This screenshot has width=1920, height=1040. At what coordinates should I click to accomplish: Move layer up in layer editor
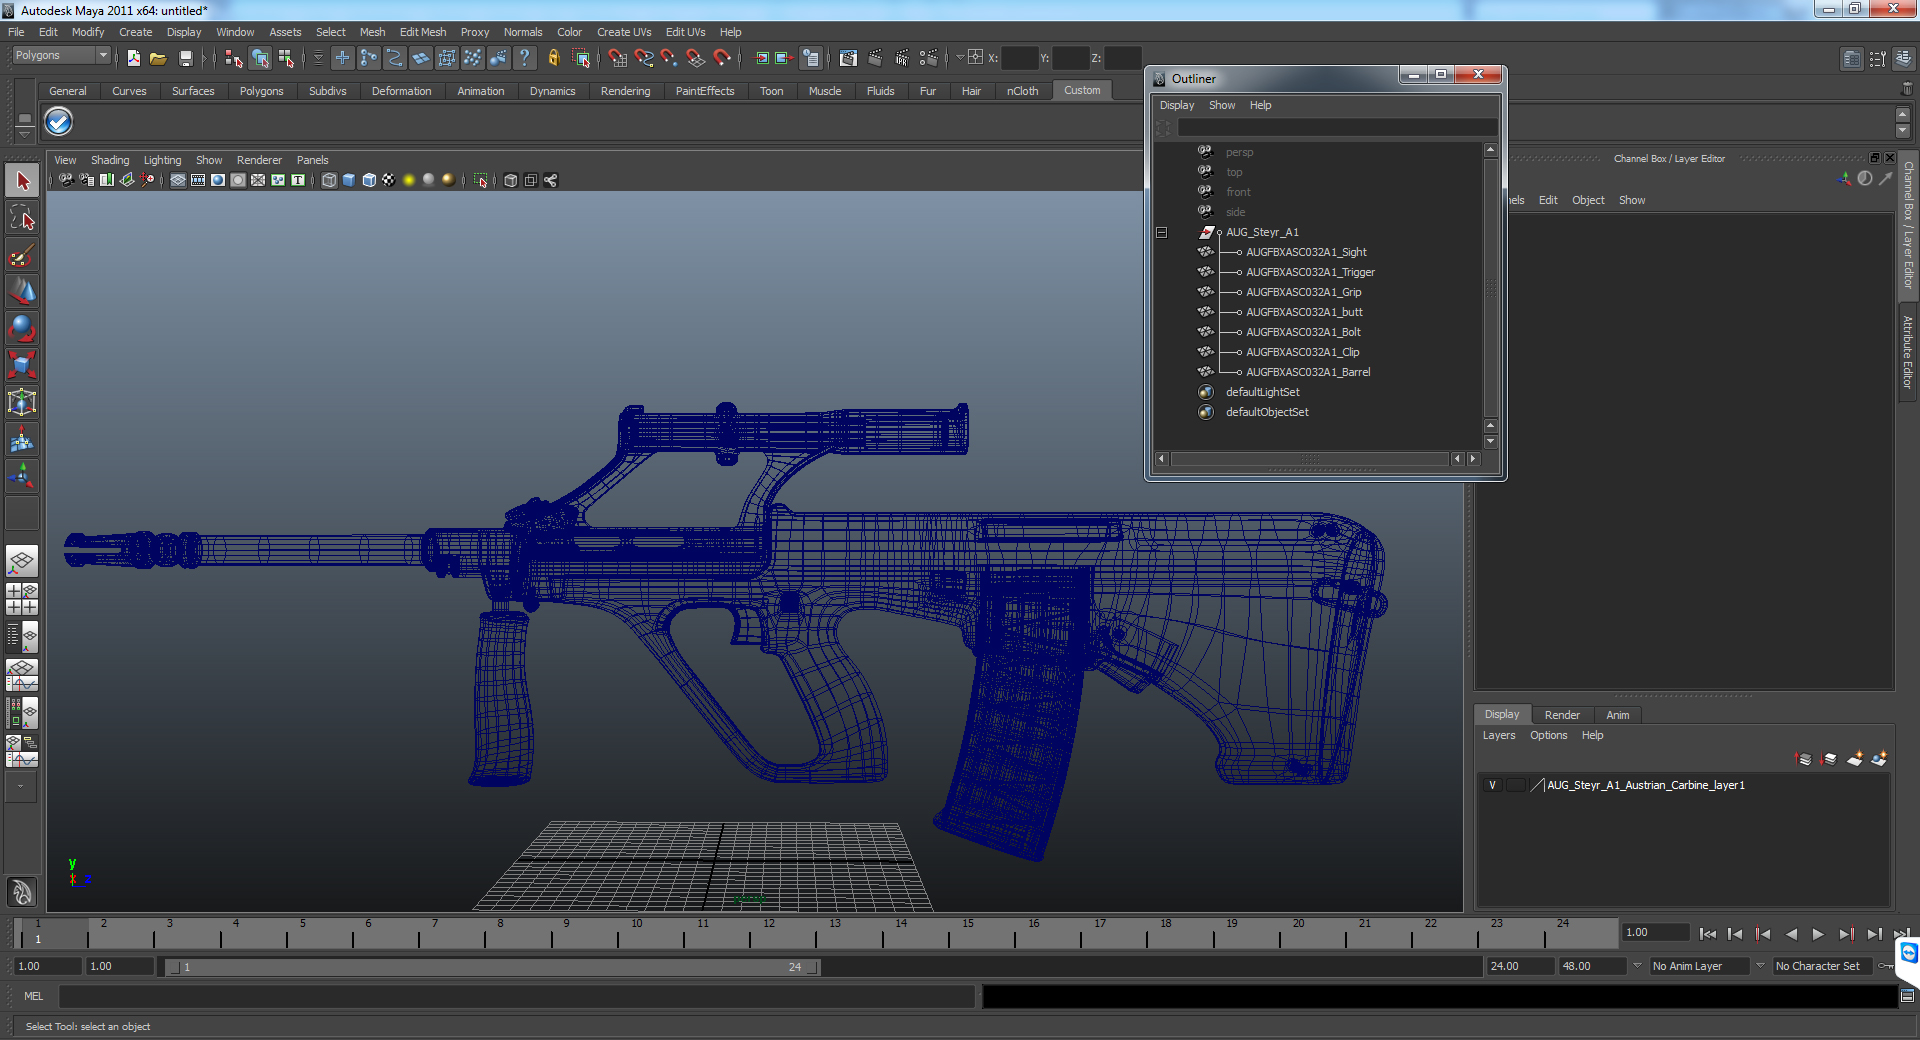click(1804, 760)
